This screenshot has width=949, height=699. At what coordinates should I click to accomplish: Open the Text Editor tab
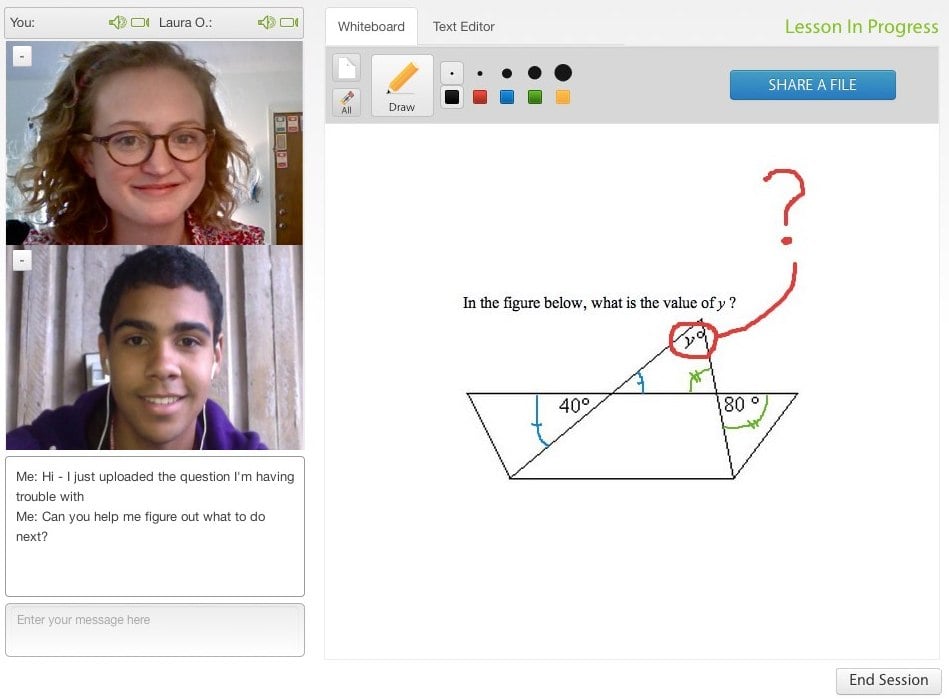[x=463, y=27]
